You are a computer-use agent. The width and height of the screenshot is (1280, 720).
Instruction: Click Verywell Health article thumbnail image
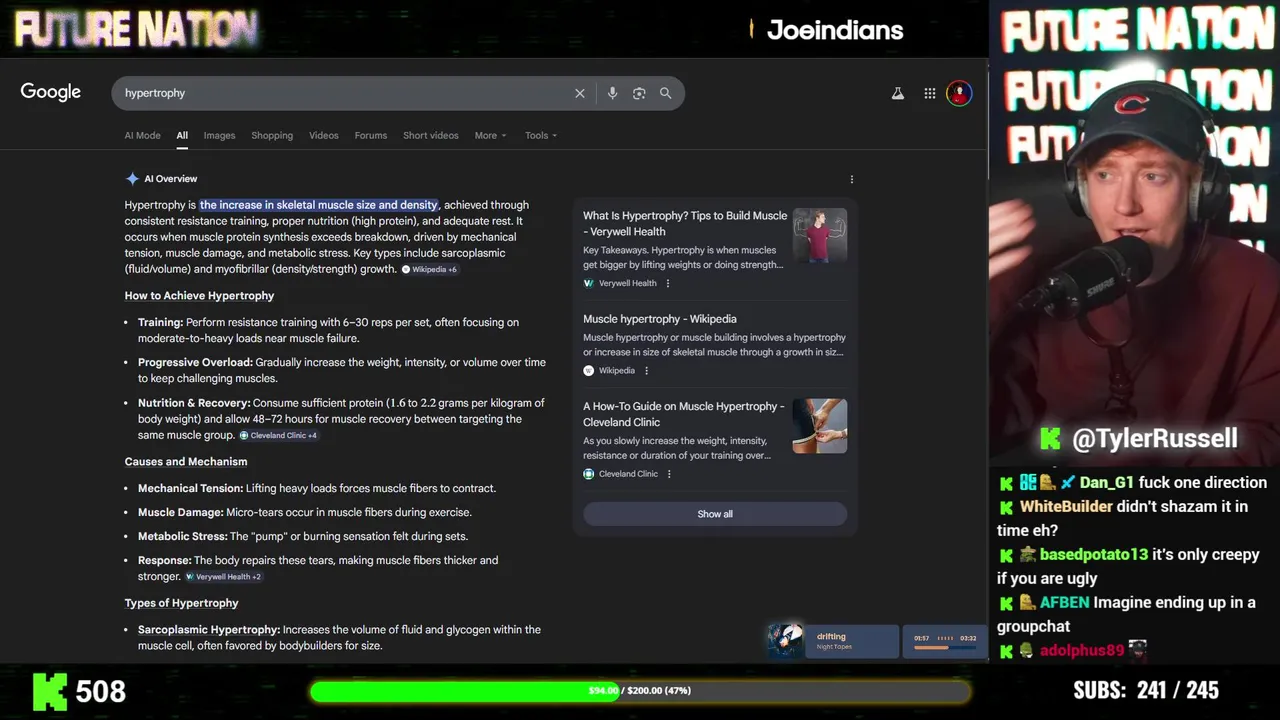coord(820,235)
